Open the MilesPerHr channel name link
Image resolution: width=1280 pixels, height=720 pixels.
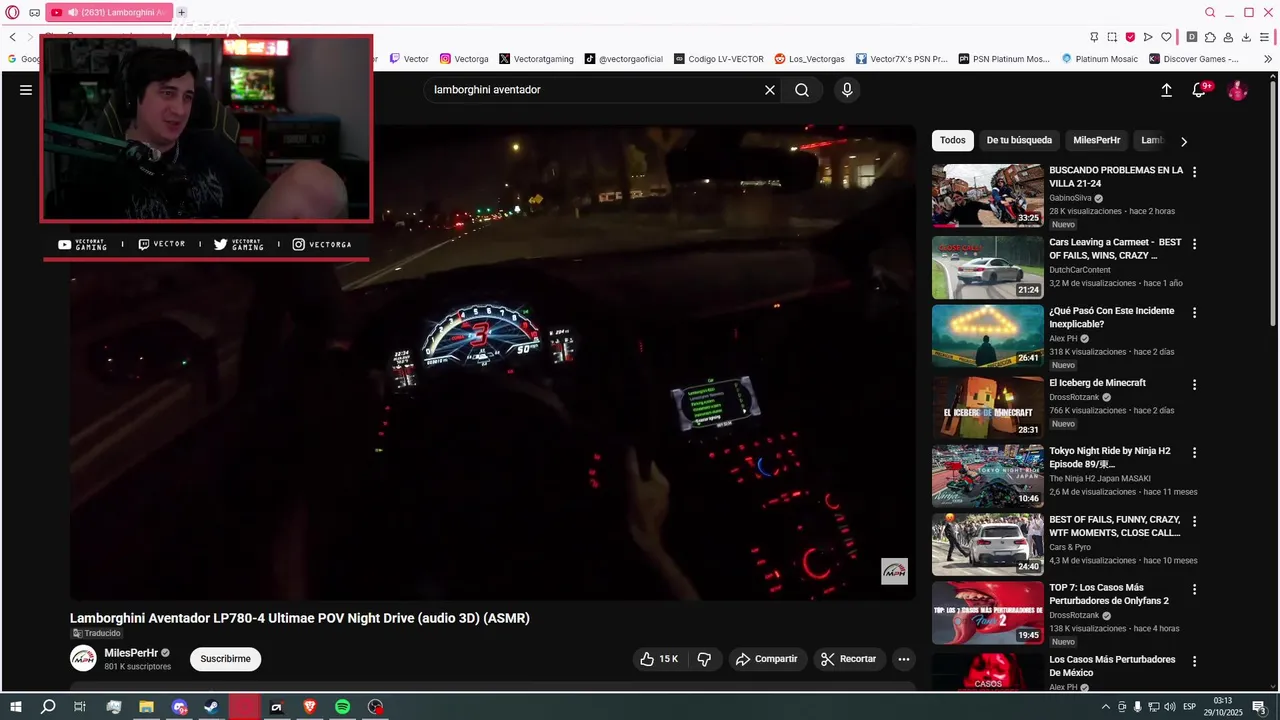131,653
